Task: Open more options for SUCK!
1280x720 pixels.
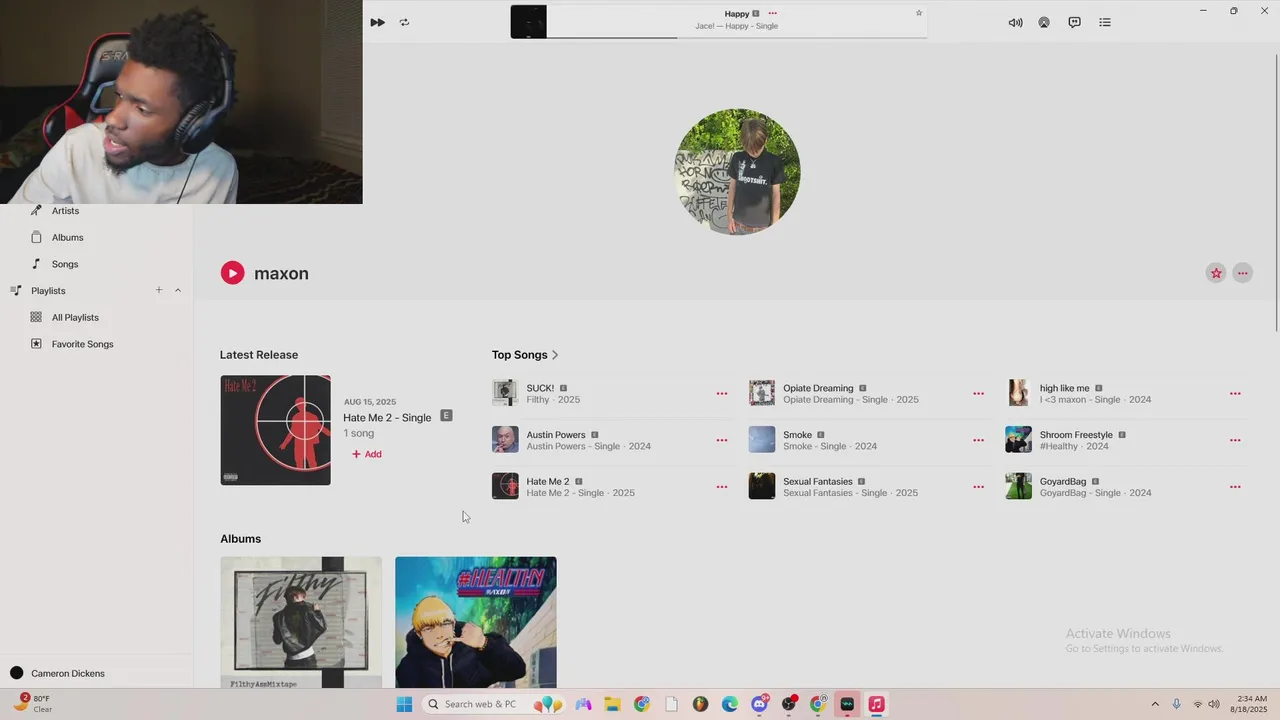Action: (722, 394)
